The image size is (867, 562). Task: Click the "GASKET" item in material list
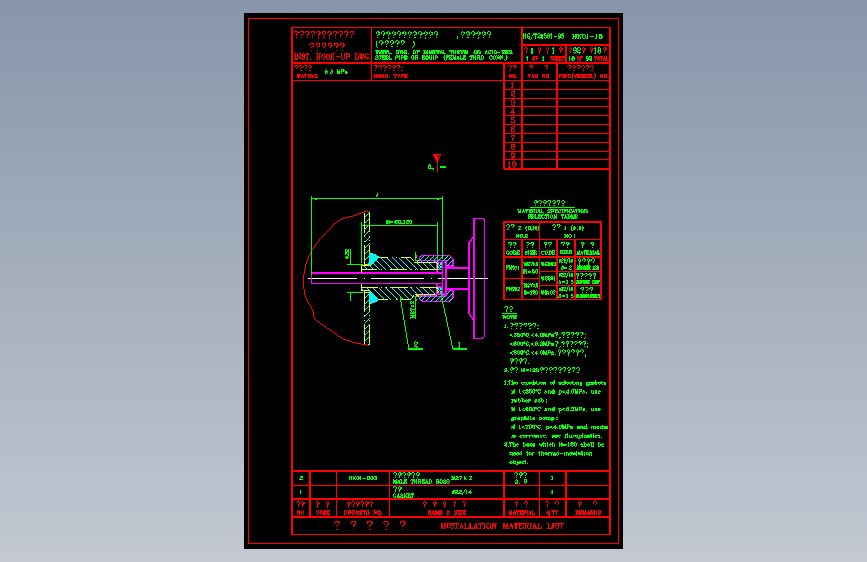pos(403,496)
